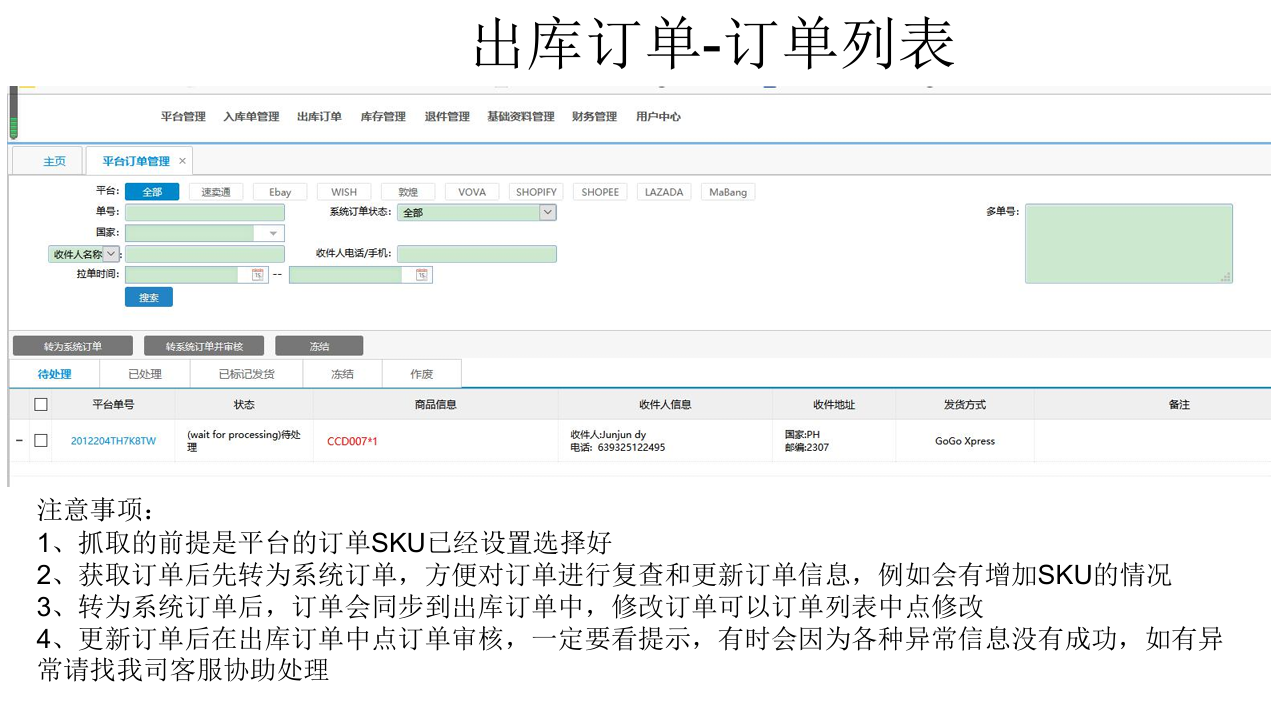Switch to the 已标记发货 tab
Image resolution: width=1273 pixels, height=714 pixels.
pyautogui.click(x=246, y=374)
